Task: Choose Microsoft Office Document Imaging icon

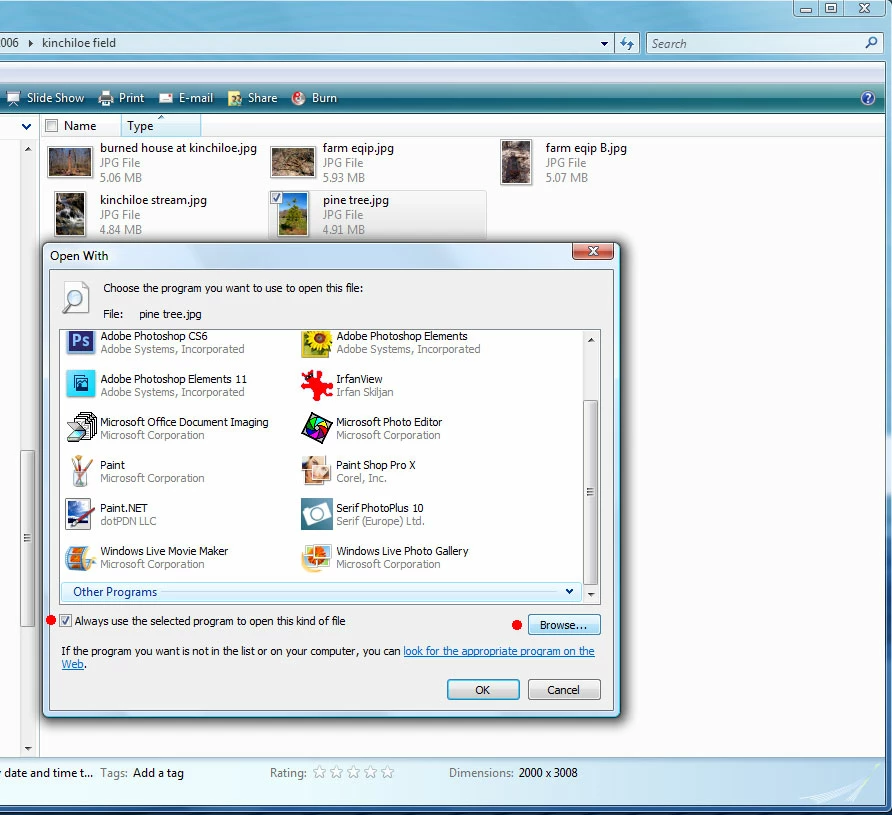Action: [x=81, y=427]
